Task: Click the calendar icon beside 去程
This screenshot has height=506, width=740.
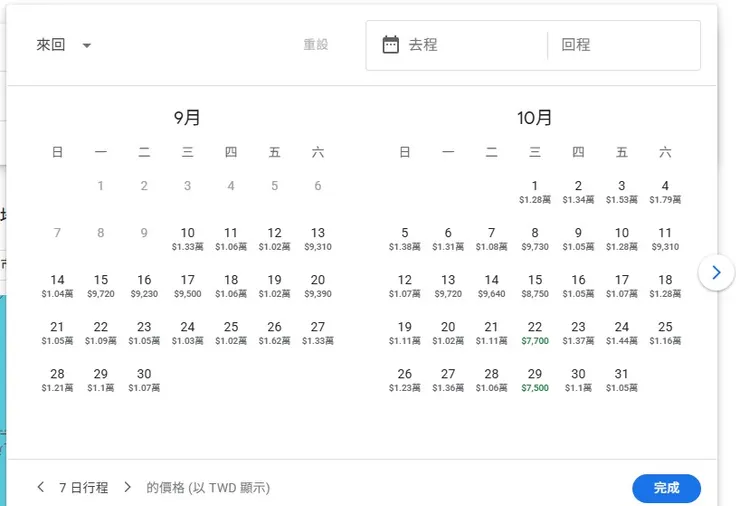Action: click(x=391, y=45)
